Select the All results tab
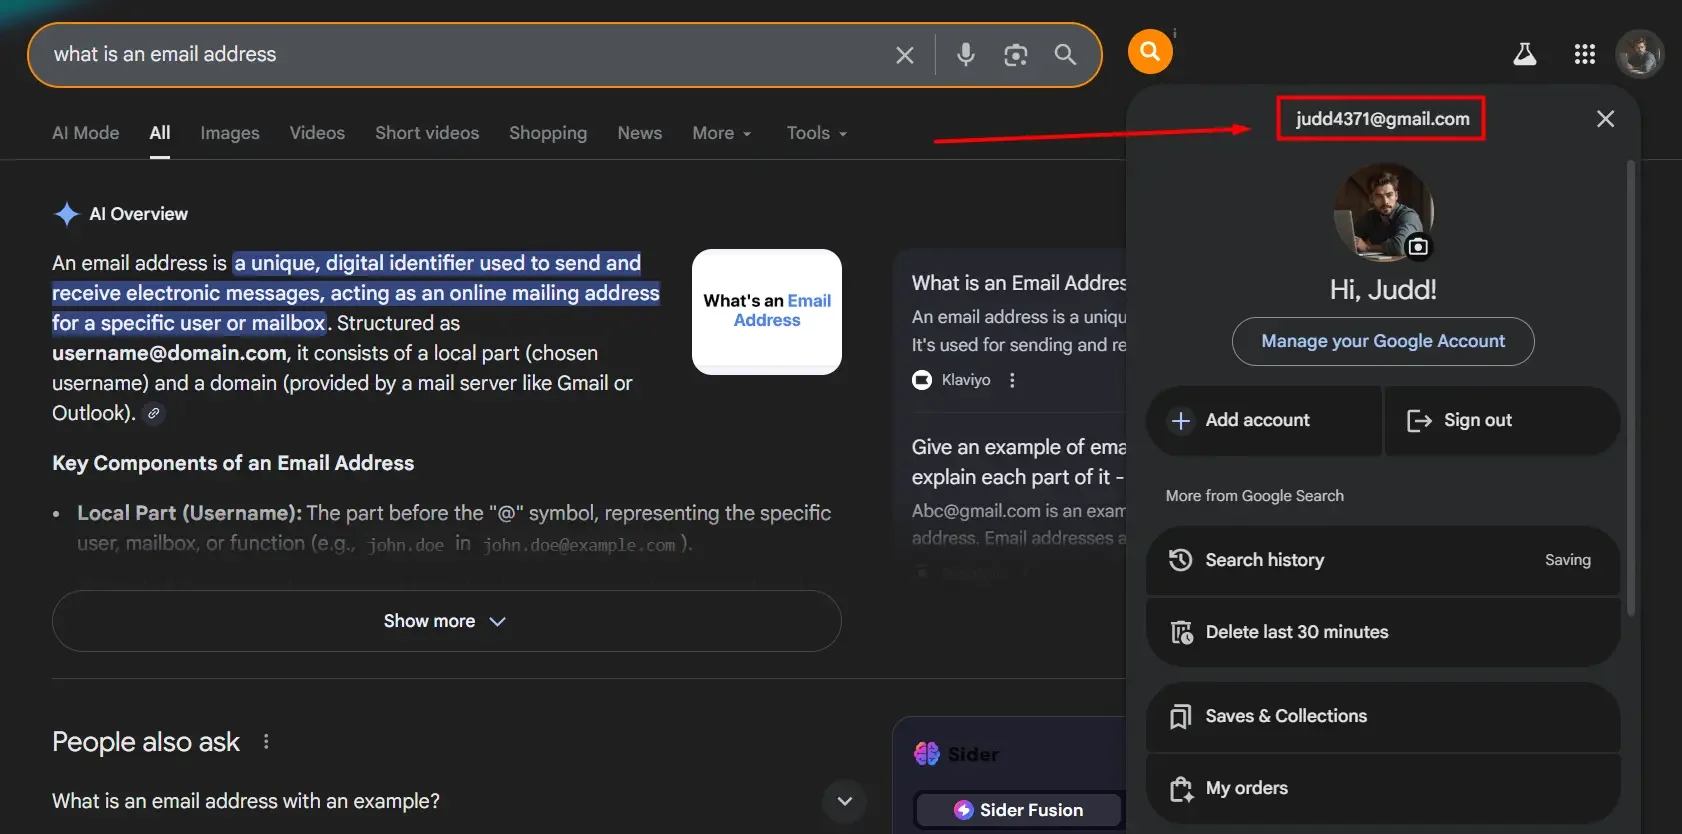This screenshot has height=834, width=1682. point(160,133)
